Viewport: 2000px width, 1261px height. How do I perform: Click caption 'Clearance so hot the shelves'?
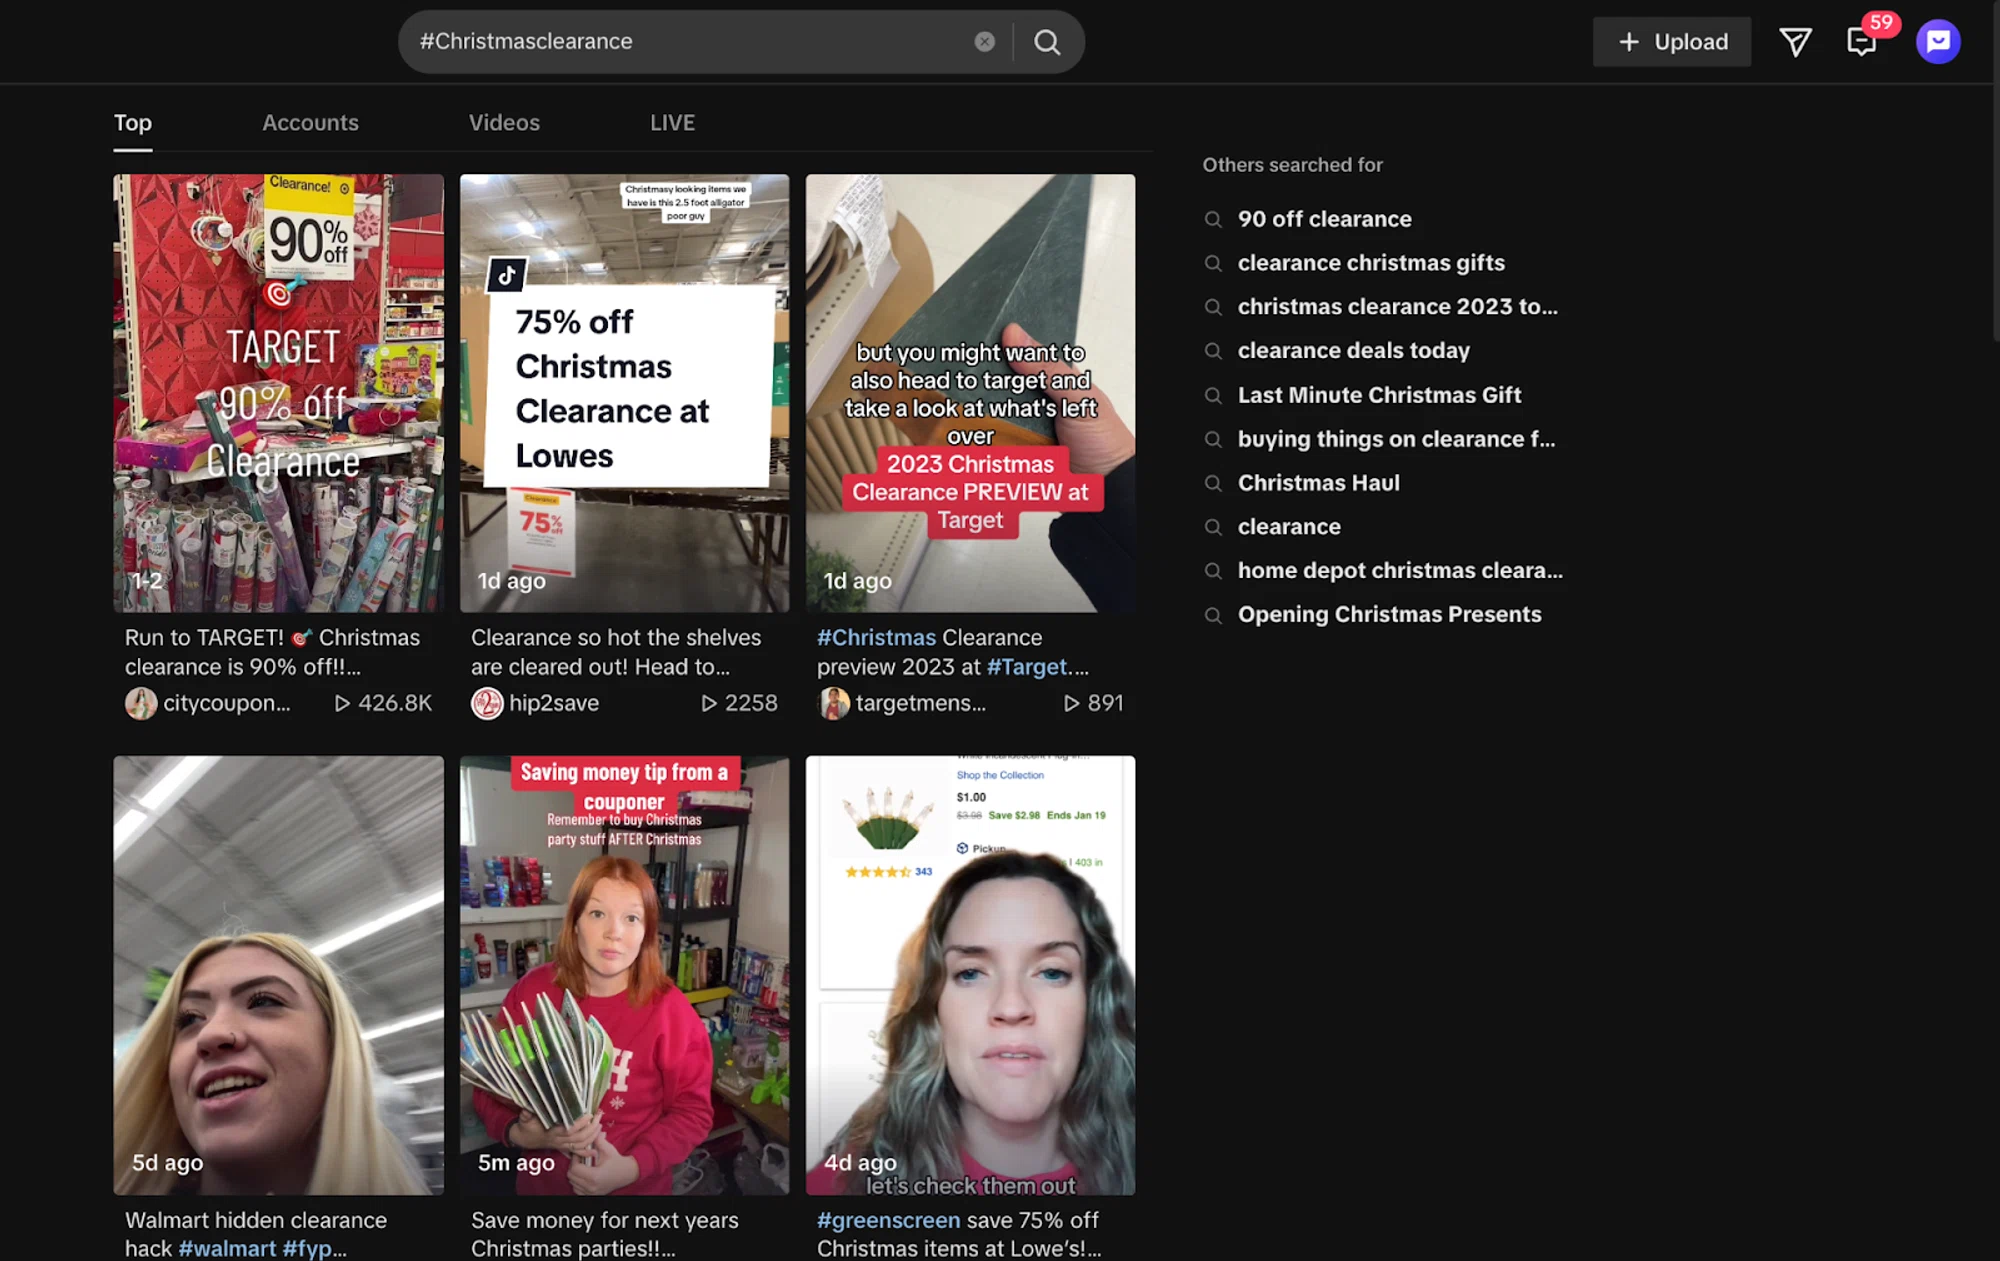tap(616, 652)
